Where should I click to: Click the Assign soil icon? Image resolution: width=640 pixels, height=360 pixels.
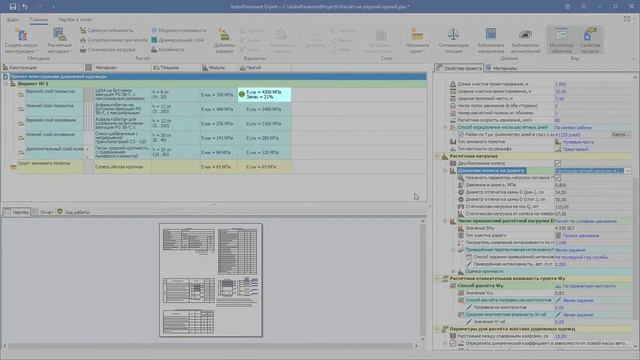[417, 35]
